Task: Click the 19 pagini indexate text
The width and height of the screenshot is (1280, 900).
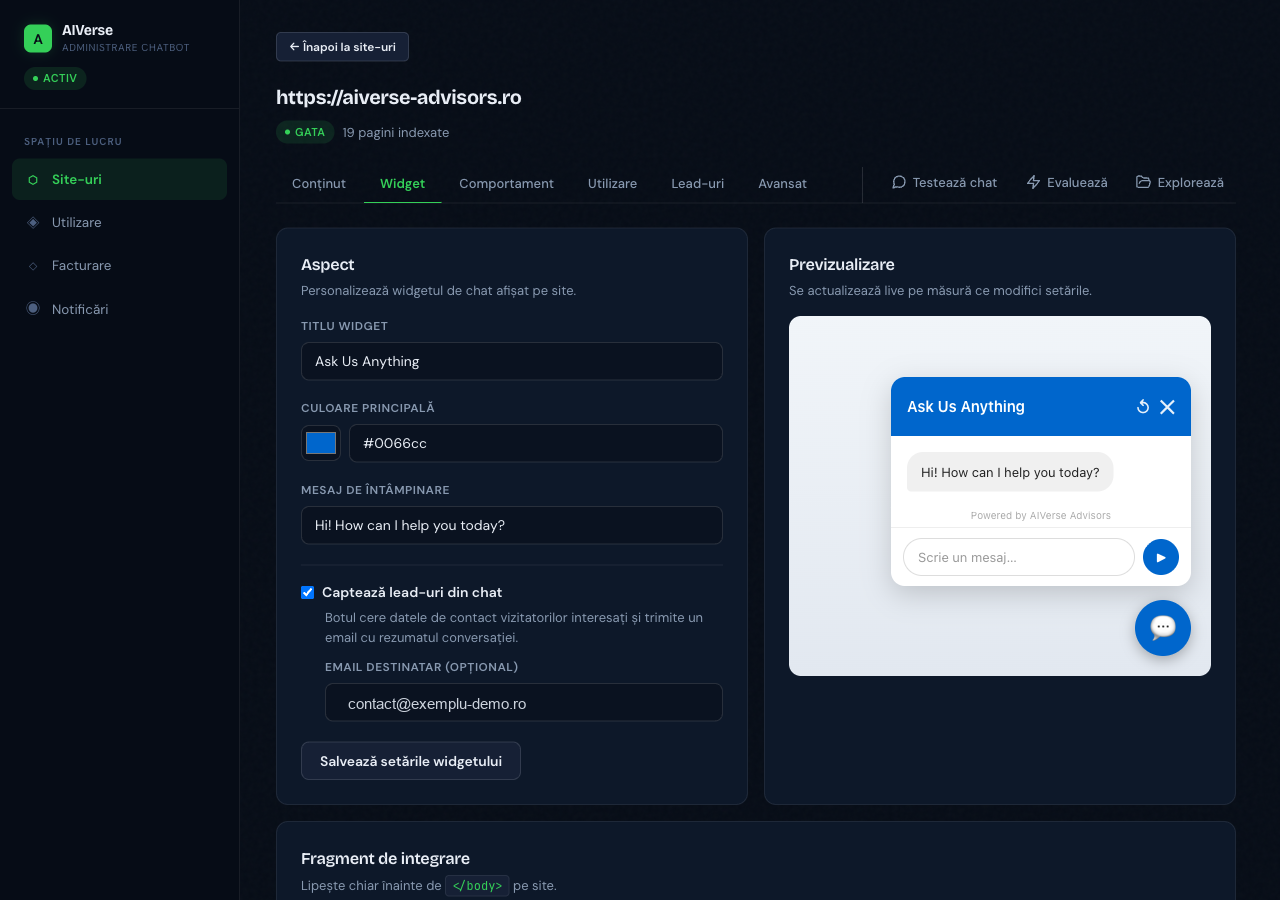Action: click(396, 132)
